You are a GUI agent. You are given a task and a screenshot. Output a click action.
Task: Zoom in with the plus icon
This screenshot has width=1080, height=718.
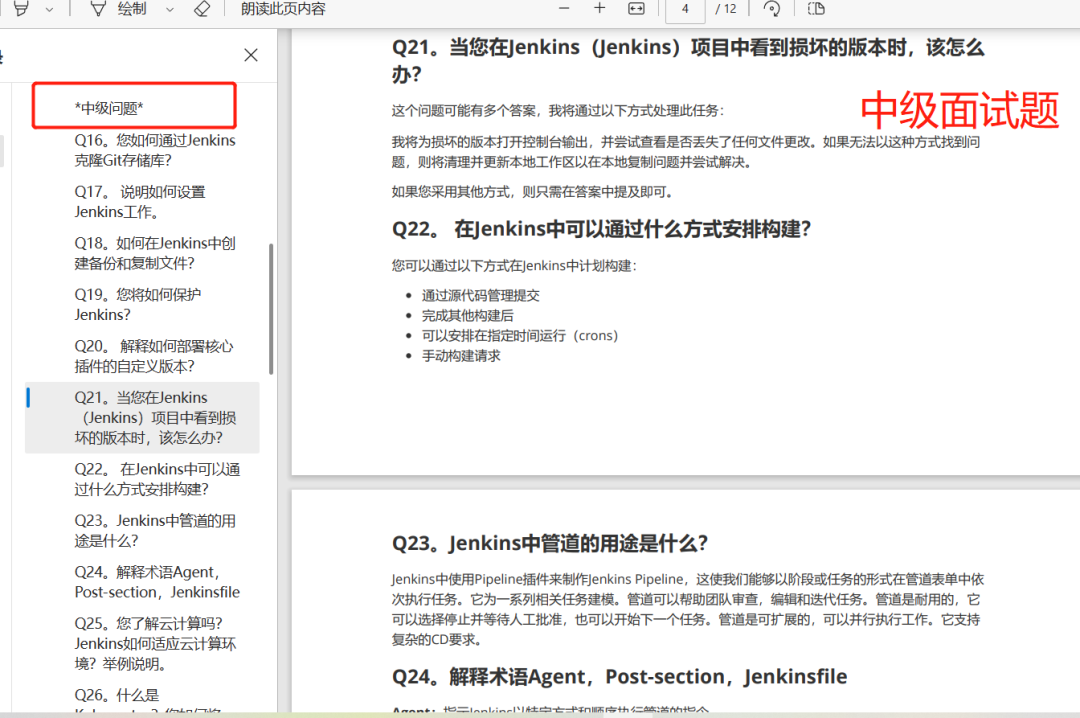pyautogui.click(x=599, y=8)
